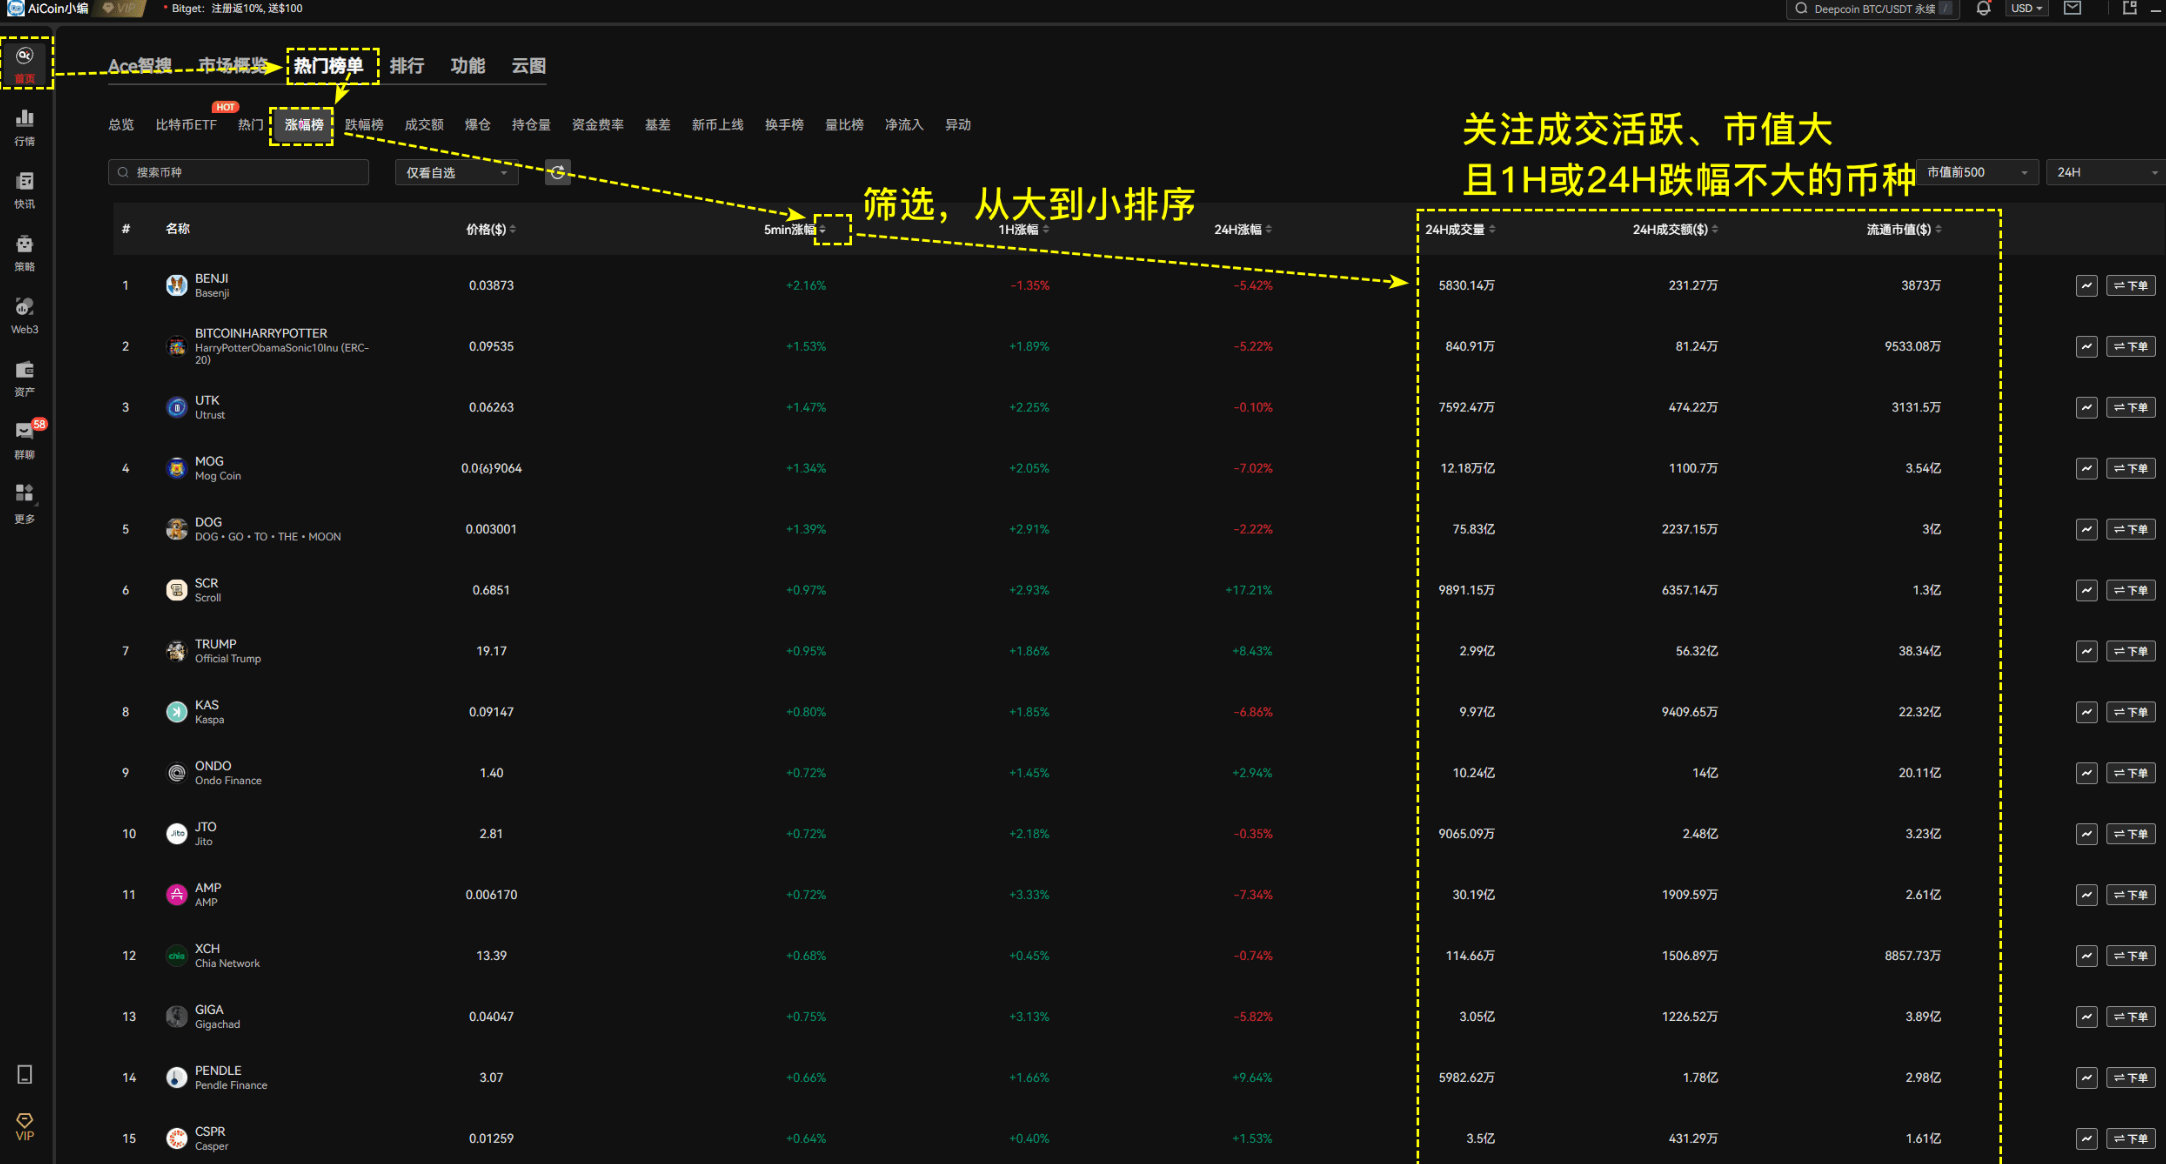
Task: Sort by the 流通市值($) column arrows
Action: (x=1938, y=230)
